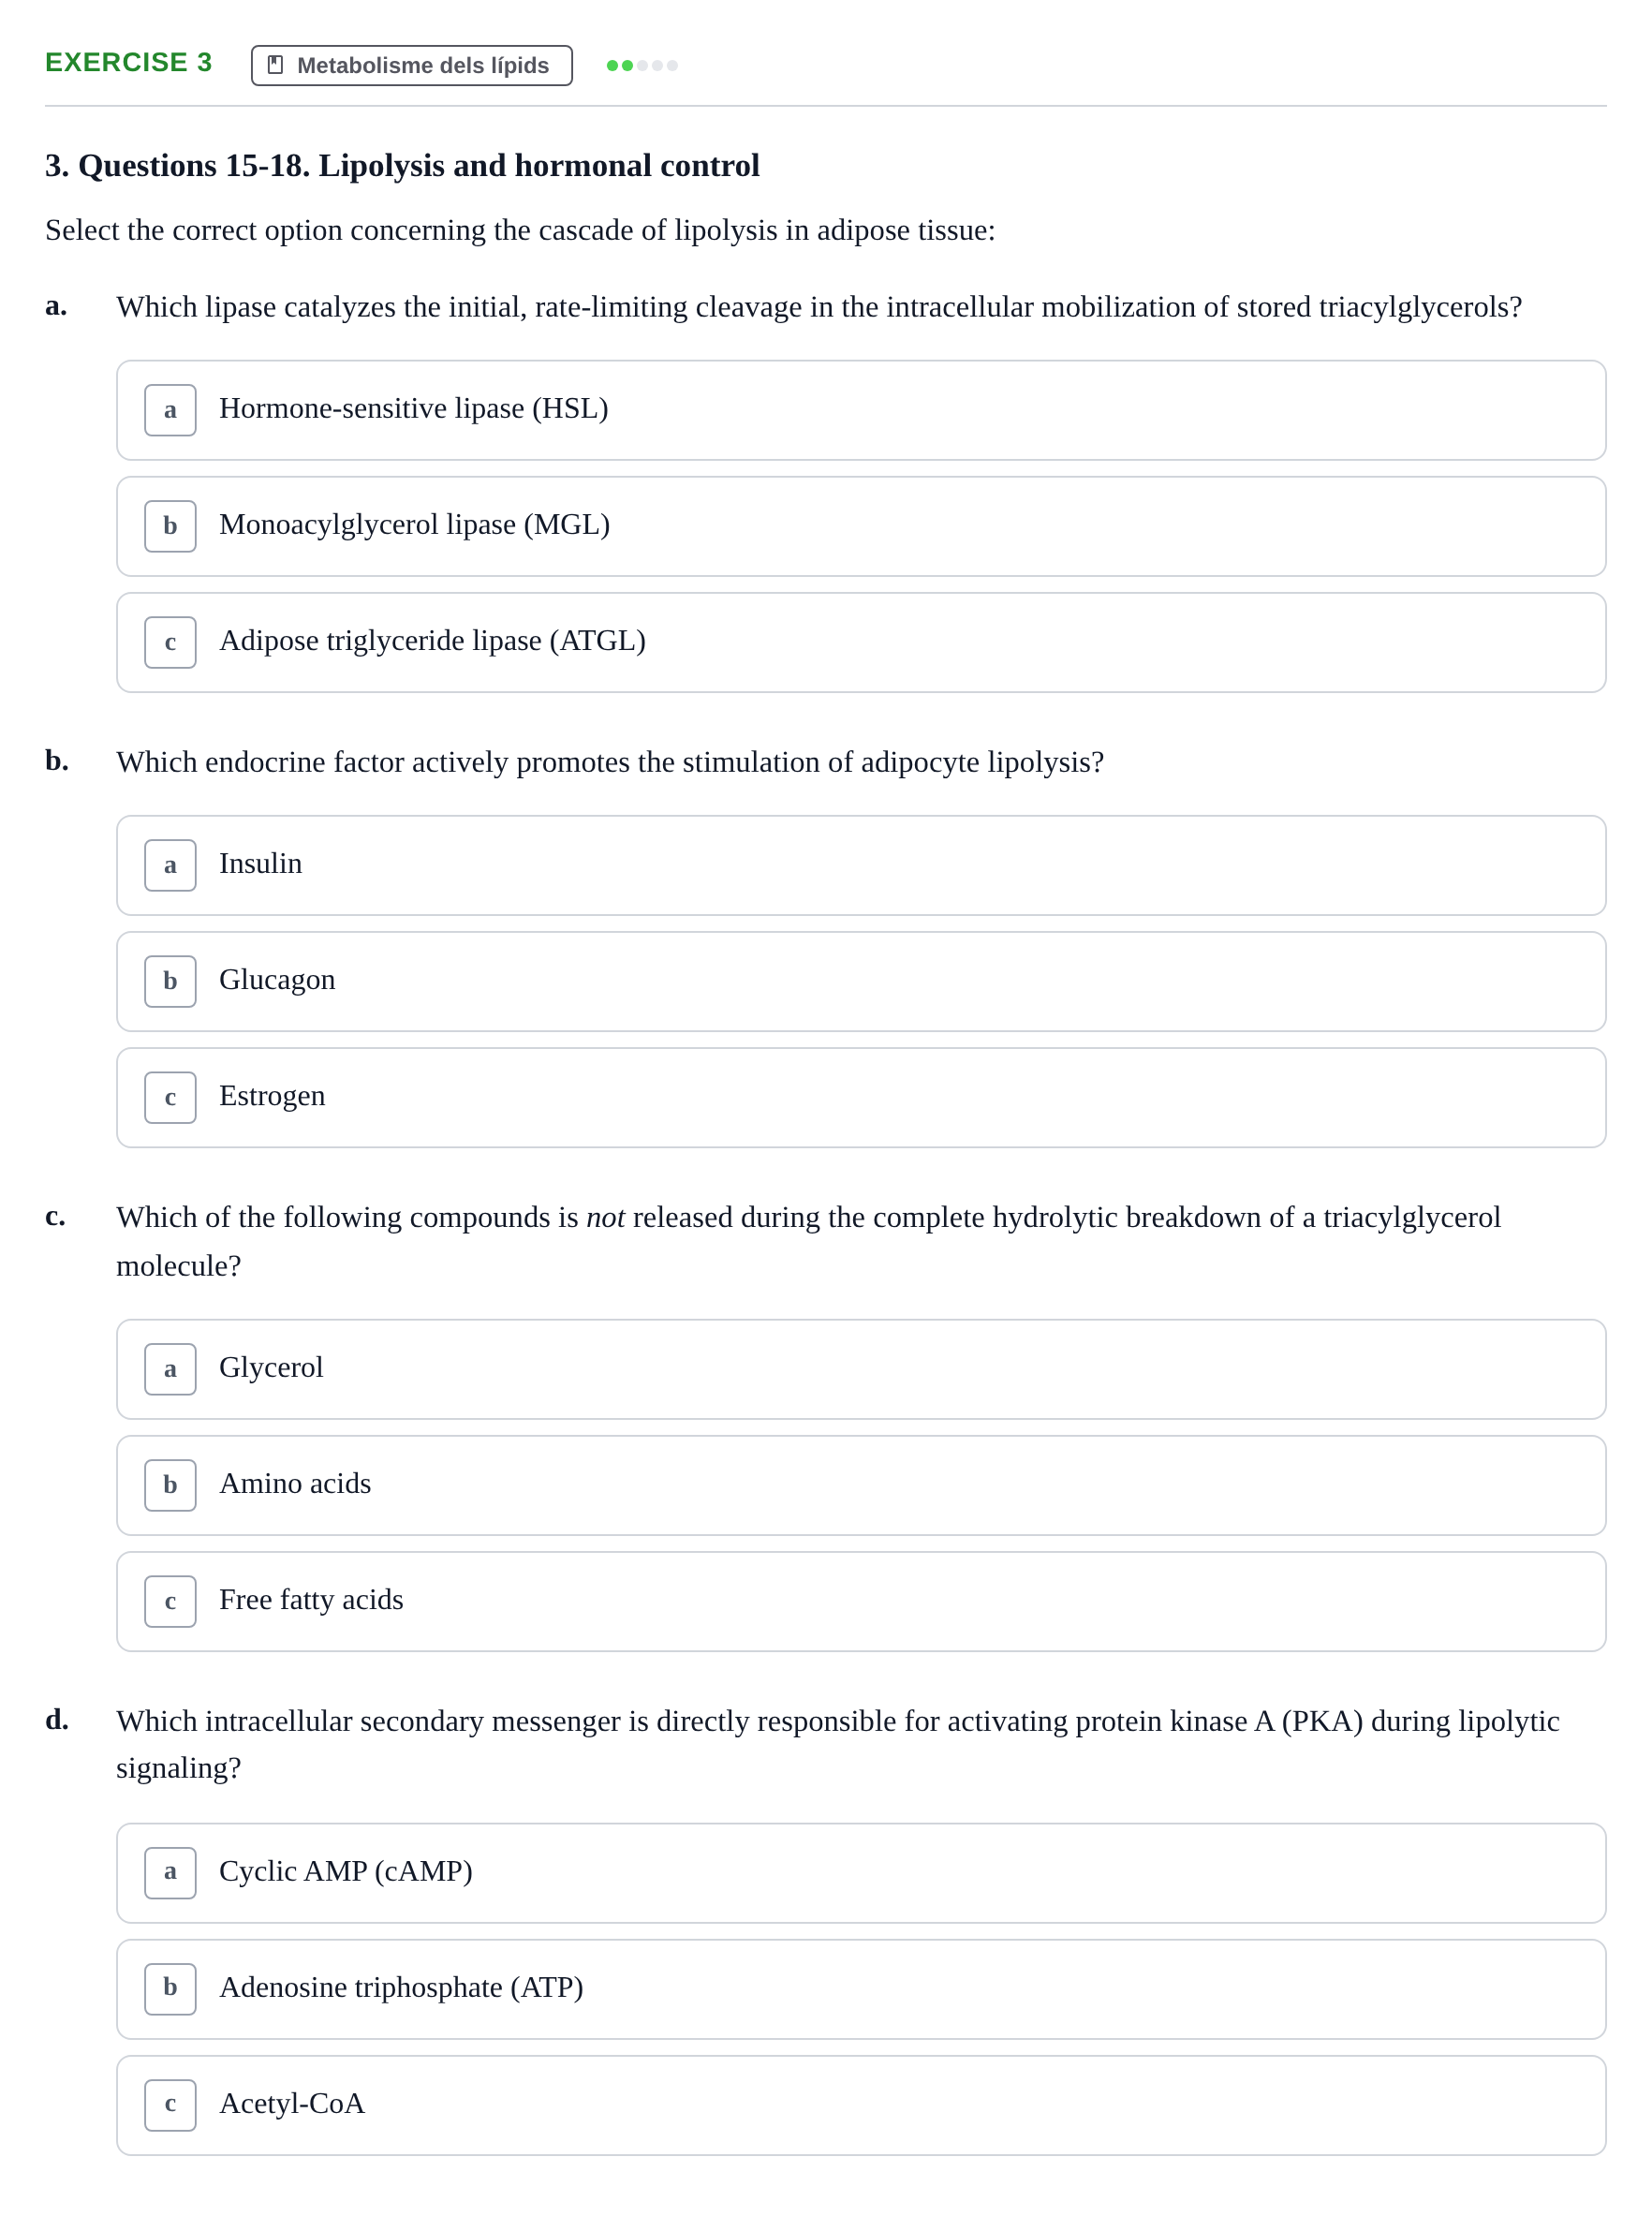Click the 'c' badge next to Acetyl-CoA

[170, 2105]
